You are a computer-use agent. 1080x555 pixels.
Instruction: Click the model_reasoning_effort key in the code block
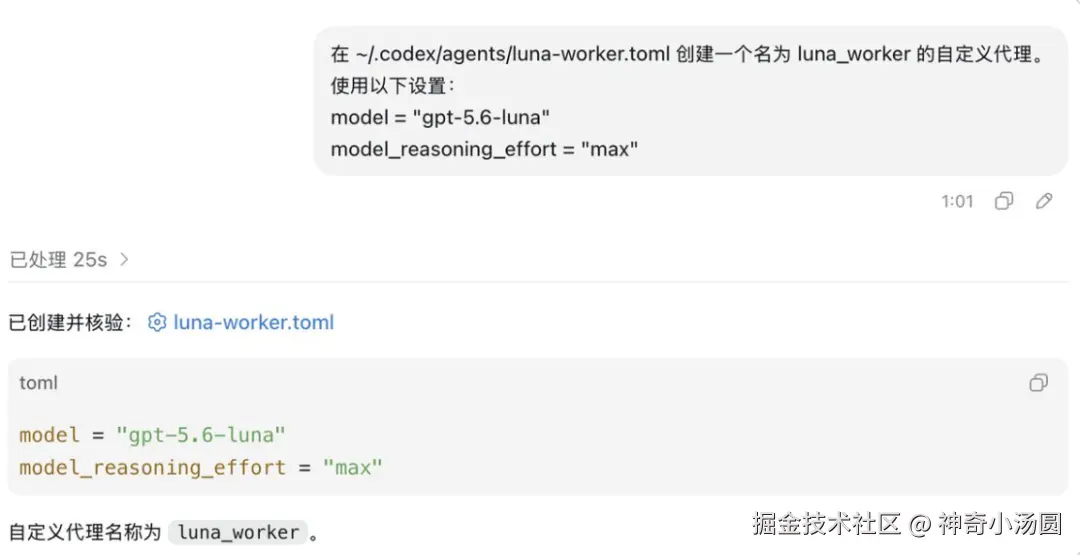[x=152, y=468]
